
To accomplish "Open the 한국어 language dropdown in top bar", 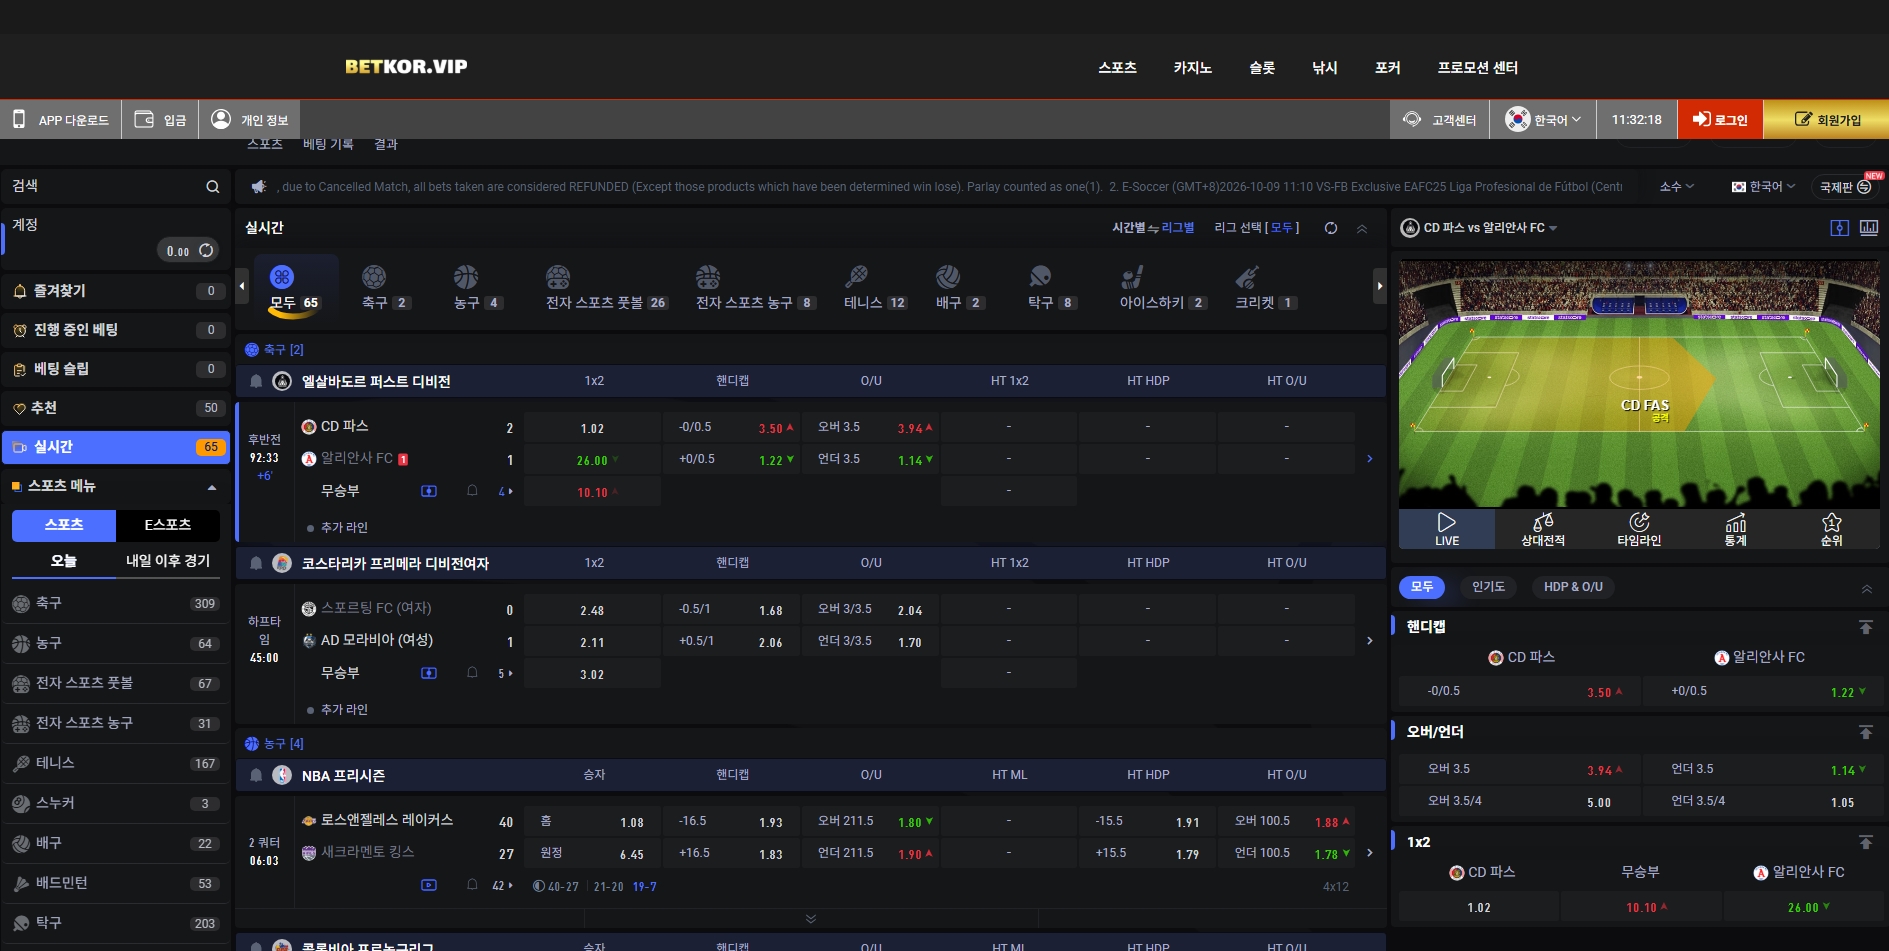I will [x=1544, y=120].
